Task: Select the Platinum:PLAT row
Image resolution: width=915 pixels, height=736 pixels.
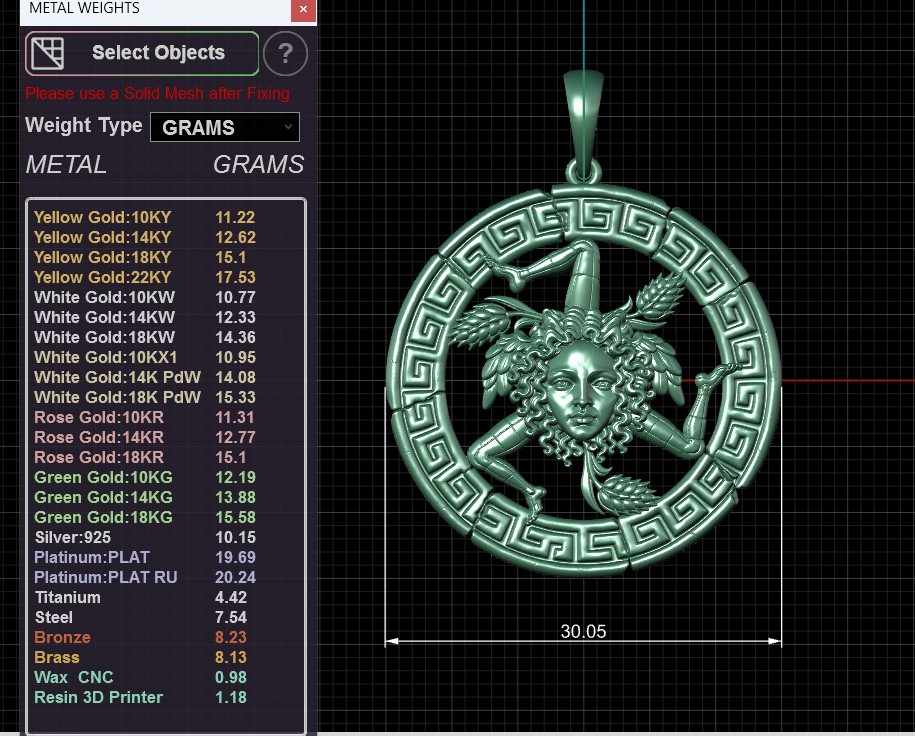Action: (144, 557)
